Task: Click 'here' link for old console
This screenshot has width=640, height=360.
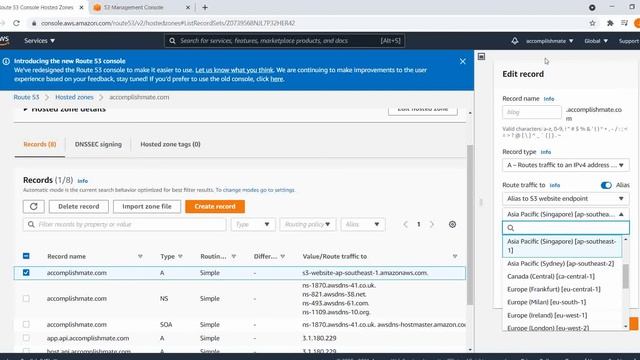Action: [276, 79]
